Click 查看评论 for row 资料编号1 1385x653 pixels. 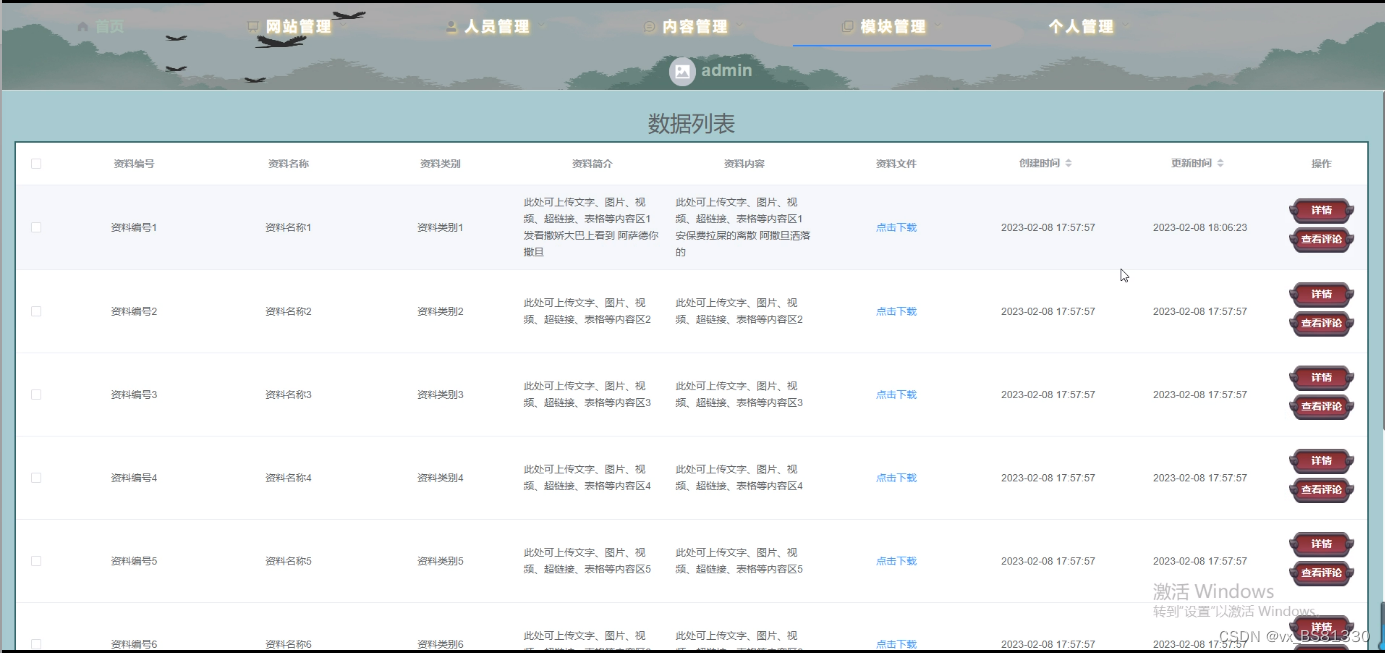coord(1321,239)
